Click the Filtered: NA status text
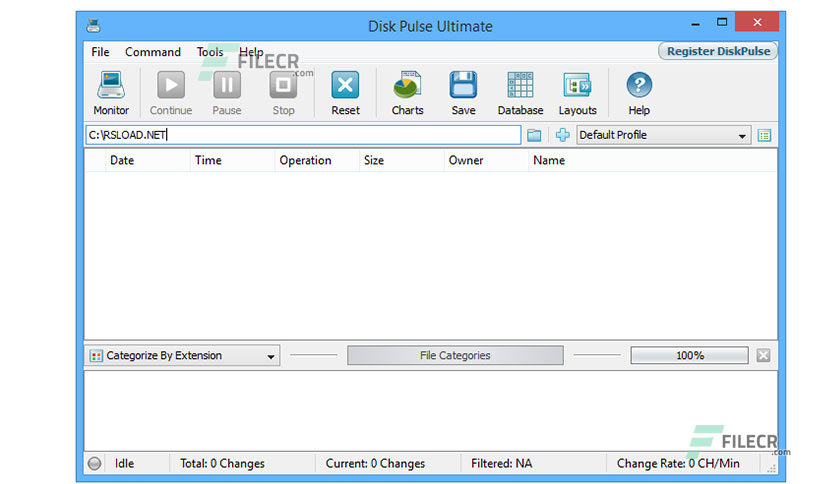Screen dimensions: 836x484 pyautogui.click(x=502, y=464)
